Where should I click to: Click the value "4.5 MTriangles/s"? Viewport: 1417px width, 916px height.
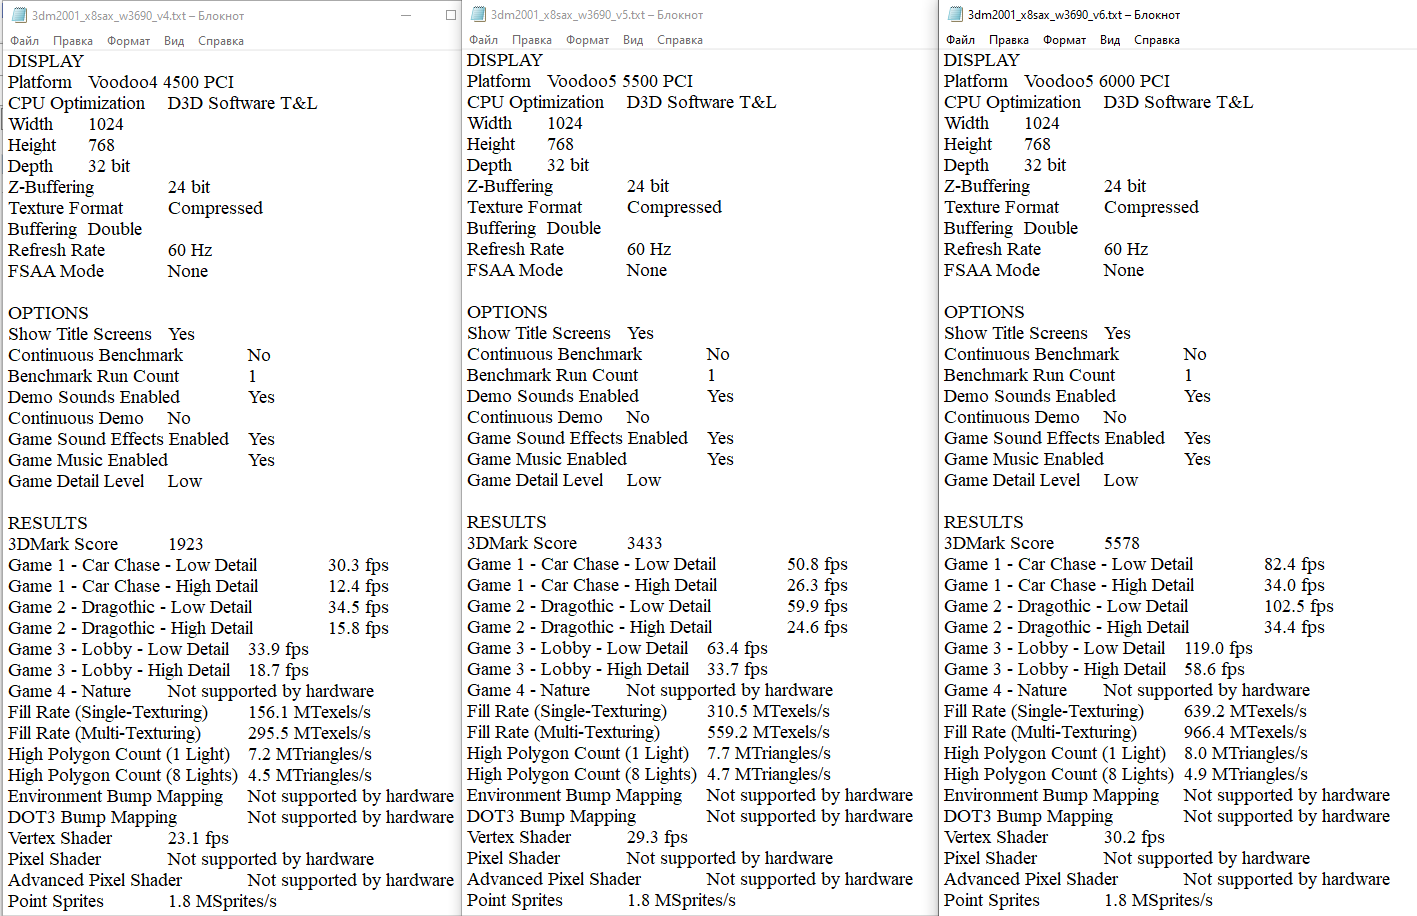(310, 775)
